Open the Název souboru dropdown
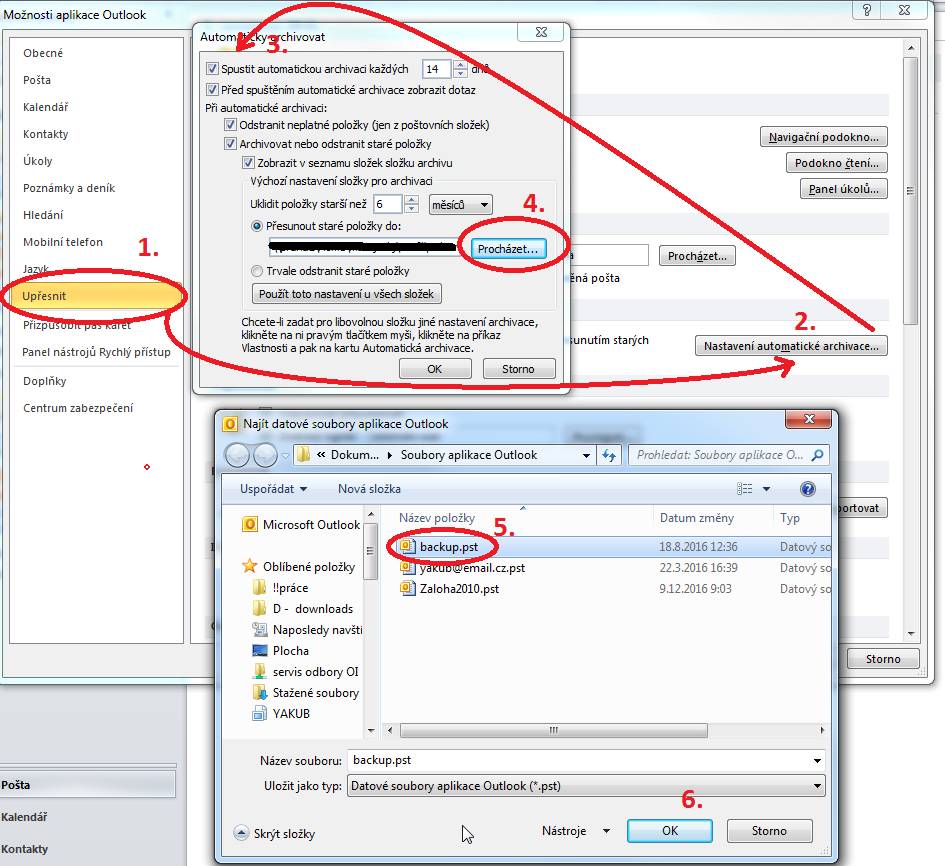Viewport: 945px width, 866px height. [817, 761]
